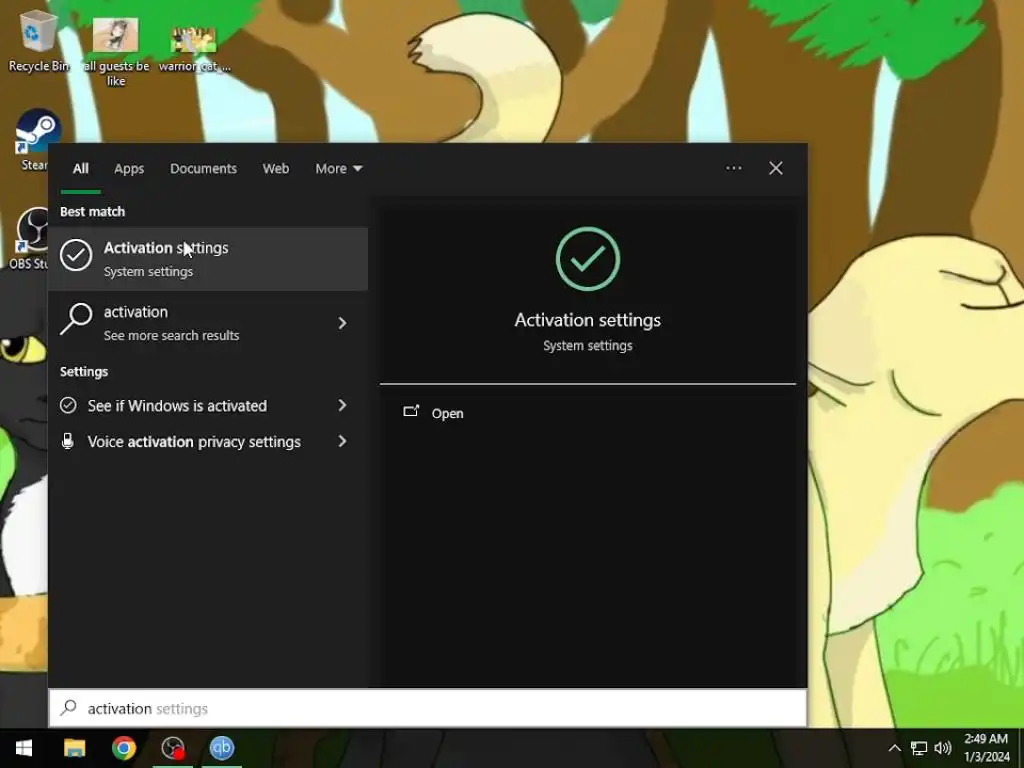Viewport: 1024px width, 768px height.
Task: Click the search input box
Action: (428, 709)
